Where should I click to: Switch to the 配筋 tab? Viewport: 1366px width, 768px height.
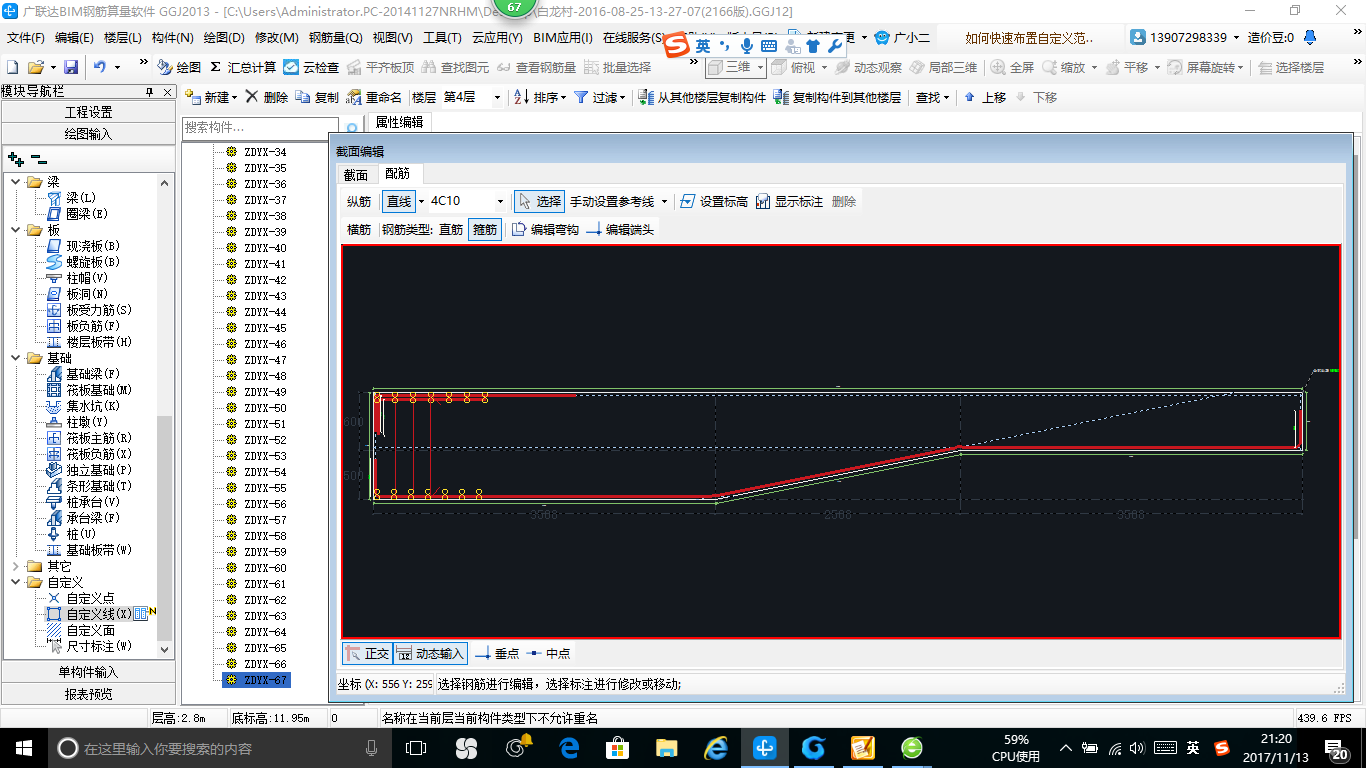tap(397, 174)
